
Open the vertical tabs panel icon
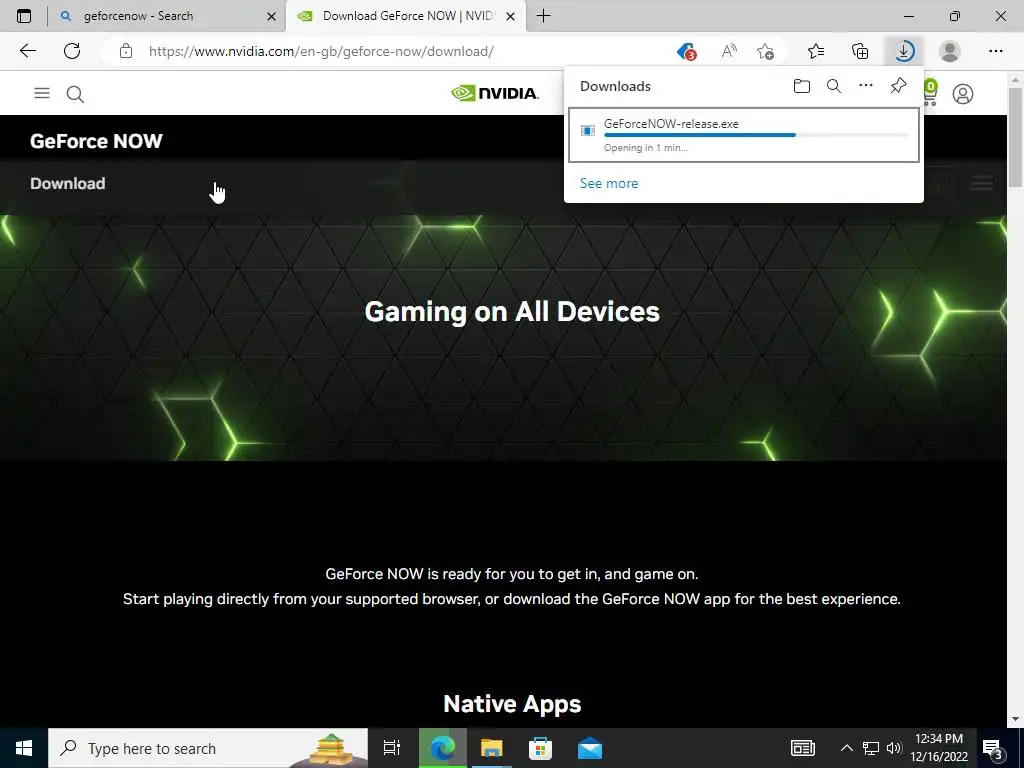(x=24, y=16)
